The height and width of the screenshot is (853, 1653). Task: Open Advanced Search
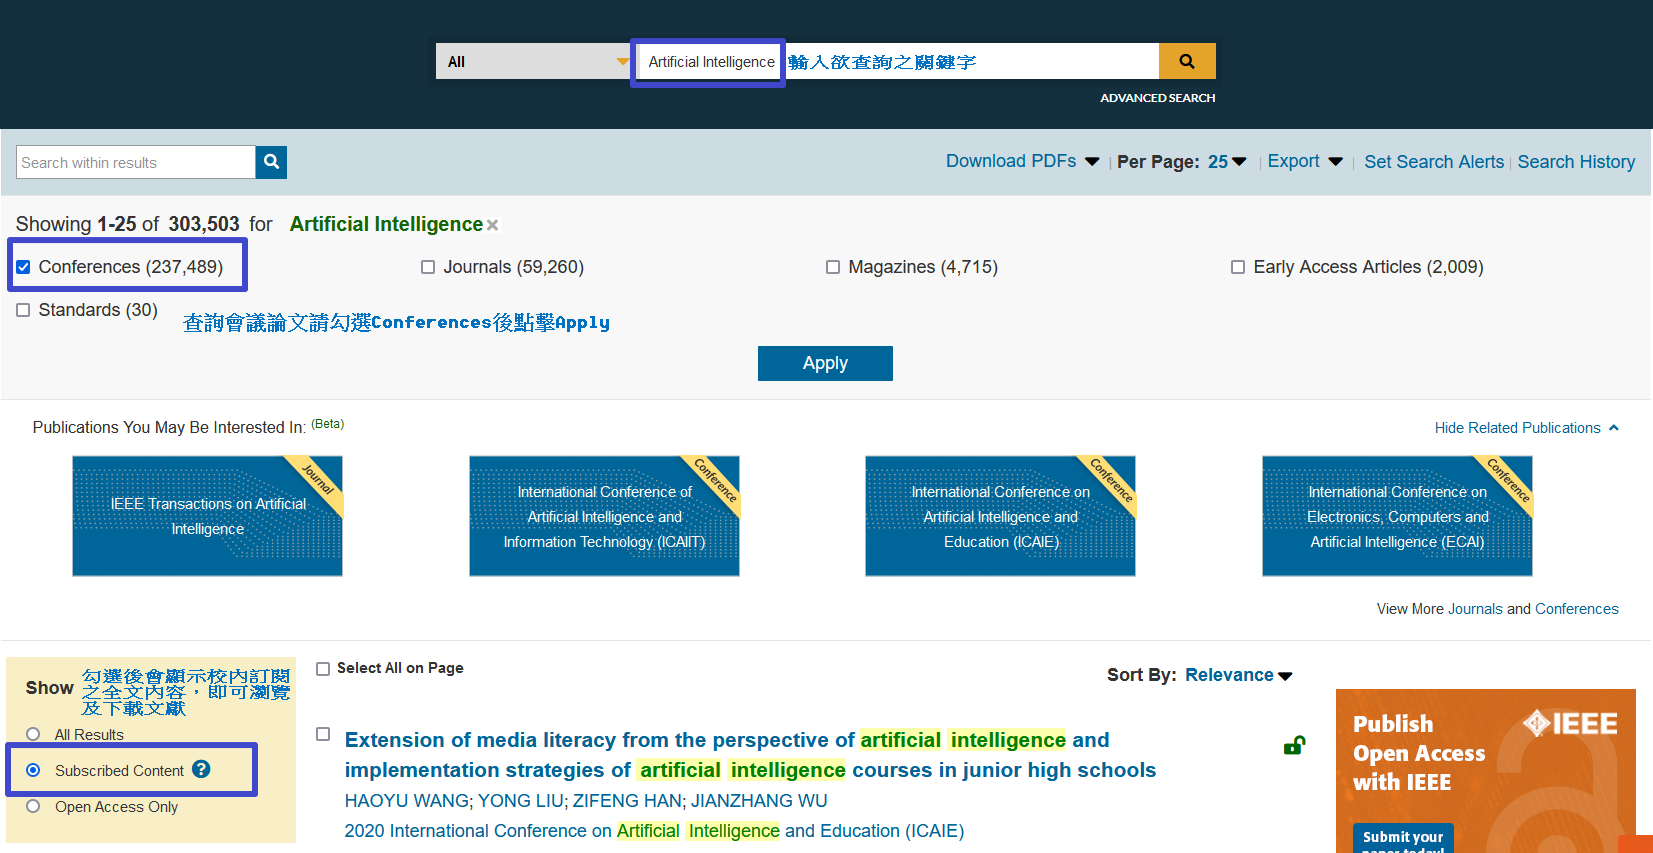[x=1158, y=98]
